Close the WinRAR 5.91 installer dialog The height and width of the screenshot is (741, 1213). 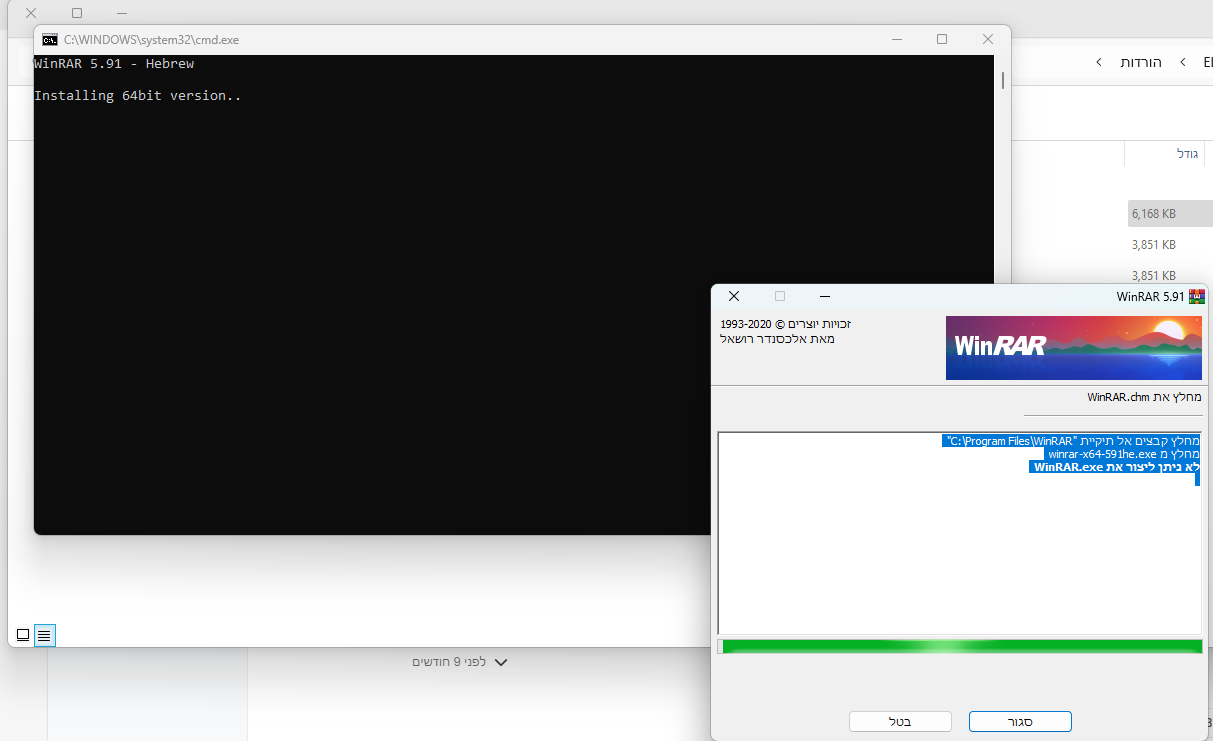coord(734,296)
